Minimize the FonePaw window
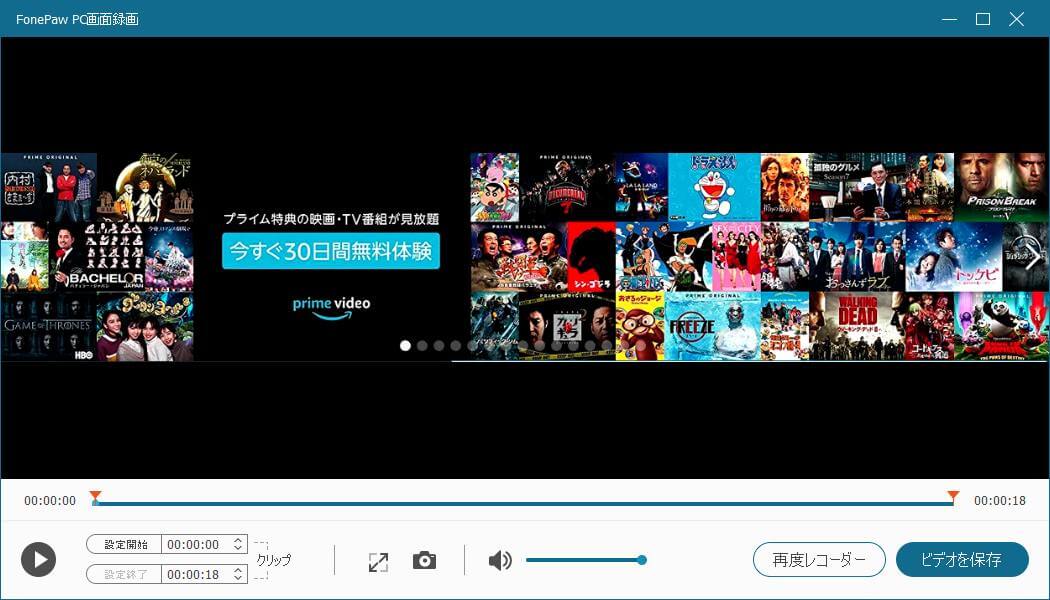This screenshot has height=600, width=1050. 950,19
